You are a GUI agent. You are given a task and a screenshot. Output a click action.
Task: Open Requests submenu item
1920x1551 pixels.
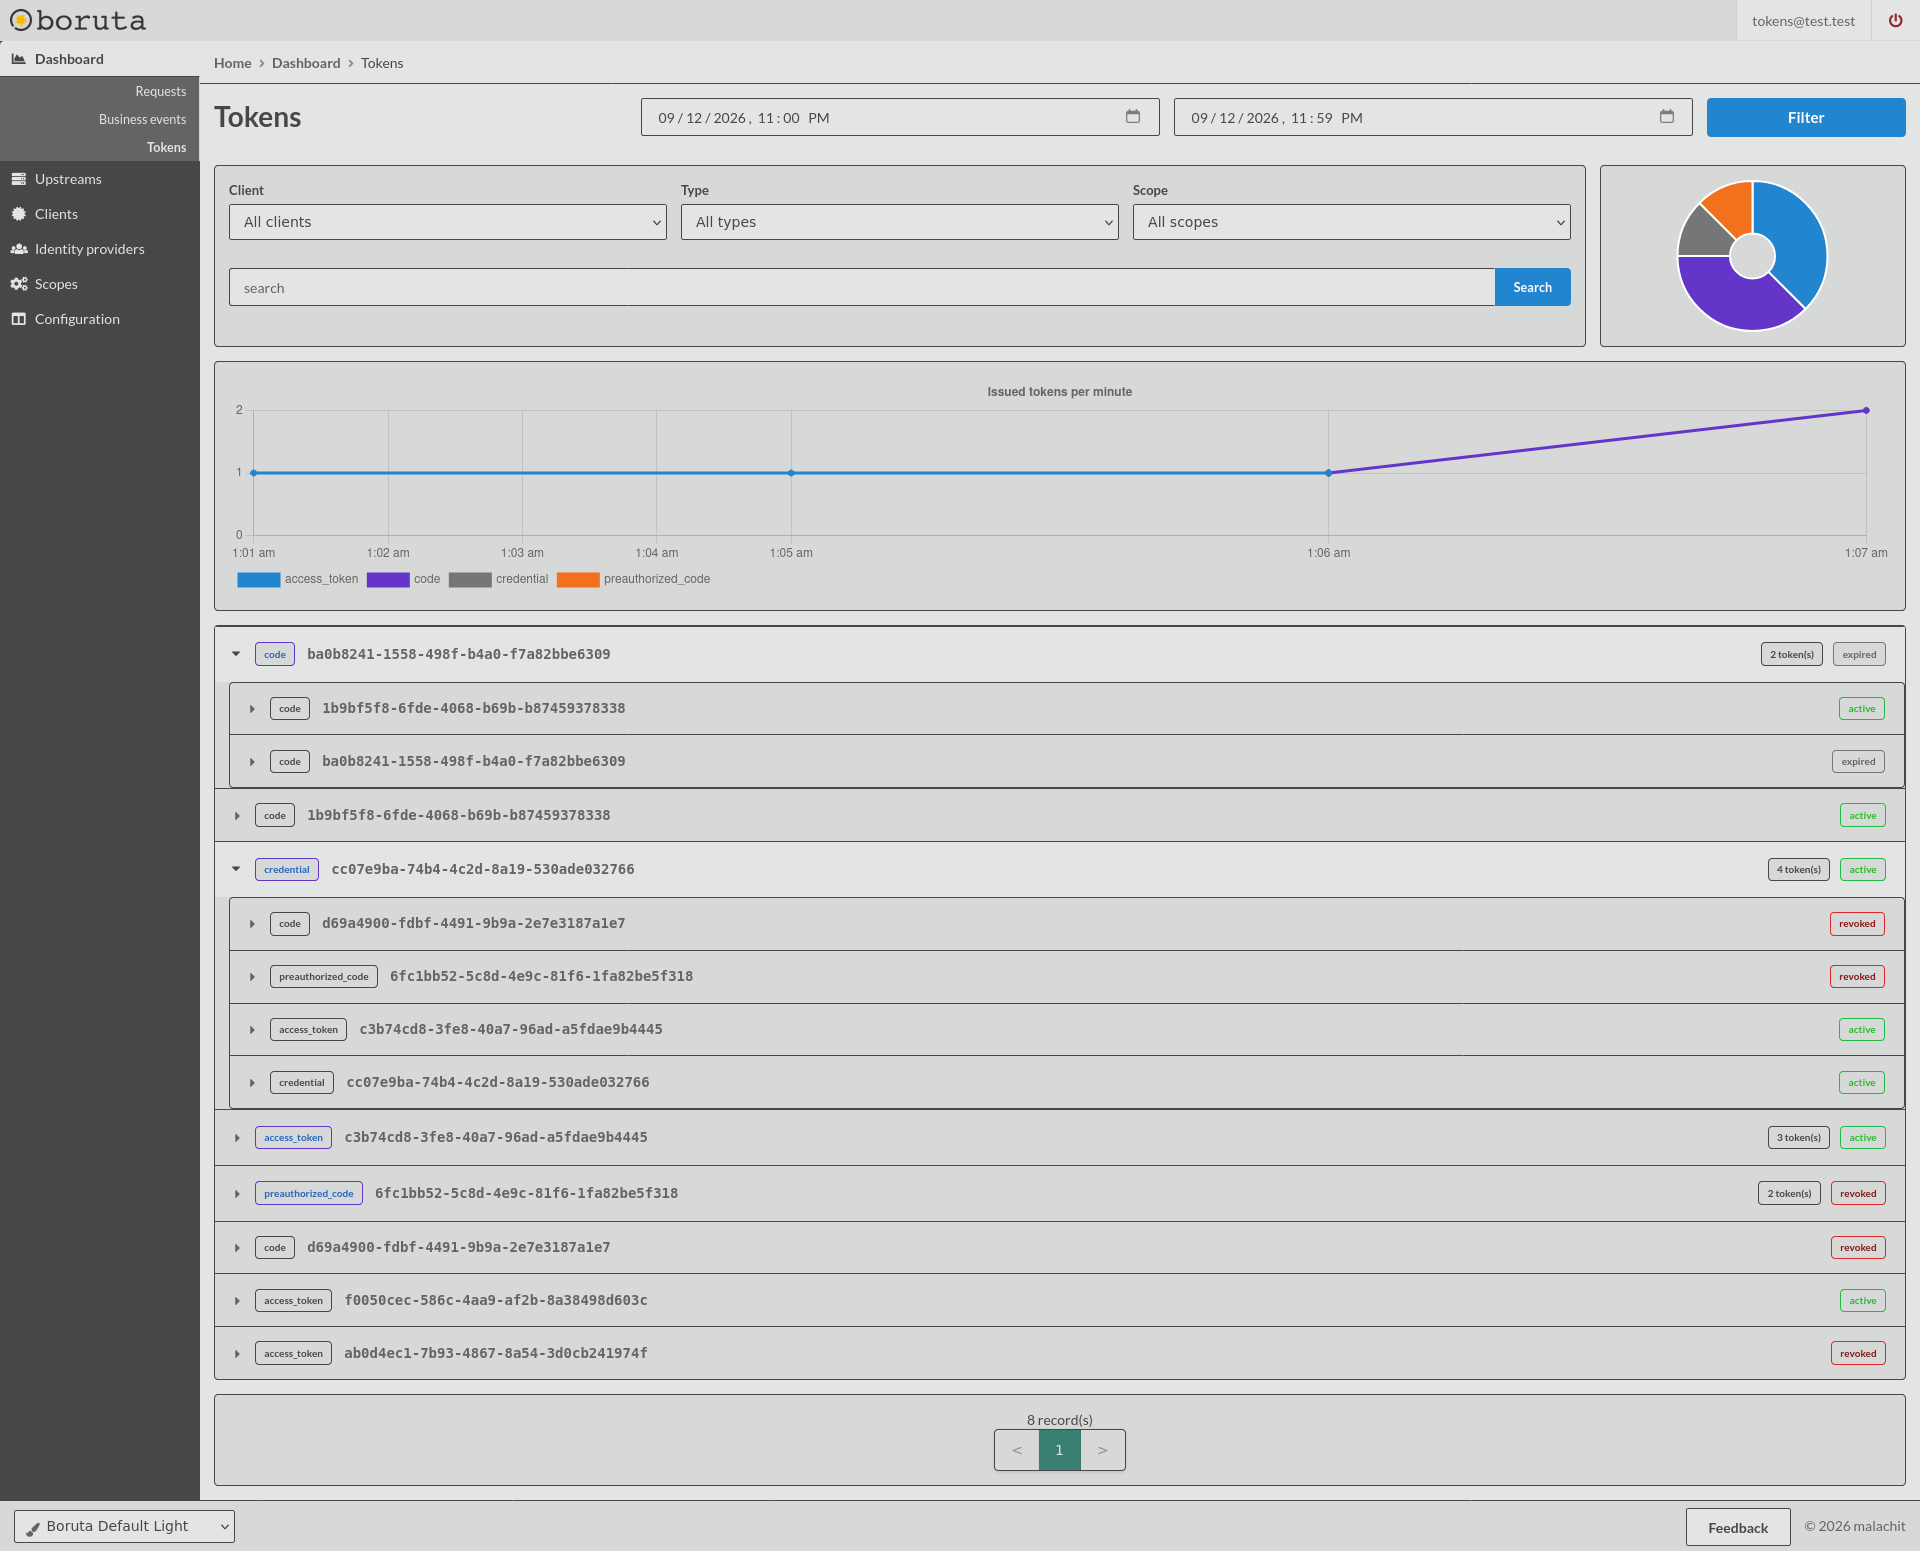click(161, 91)
